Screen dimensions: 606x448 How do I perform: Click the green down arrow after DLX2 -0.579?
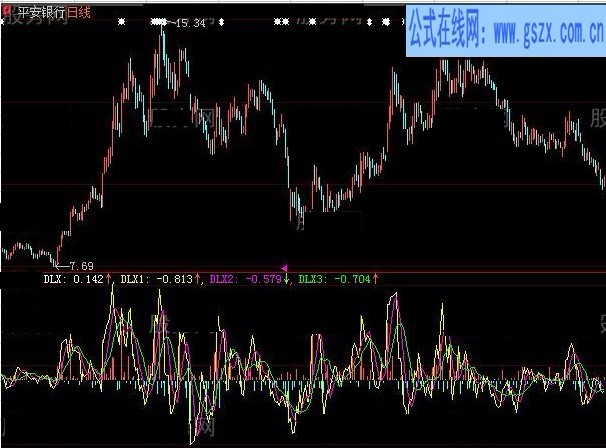tap(286, 279)
